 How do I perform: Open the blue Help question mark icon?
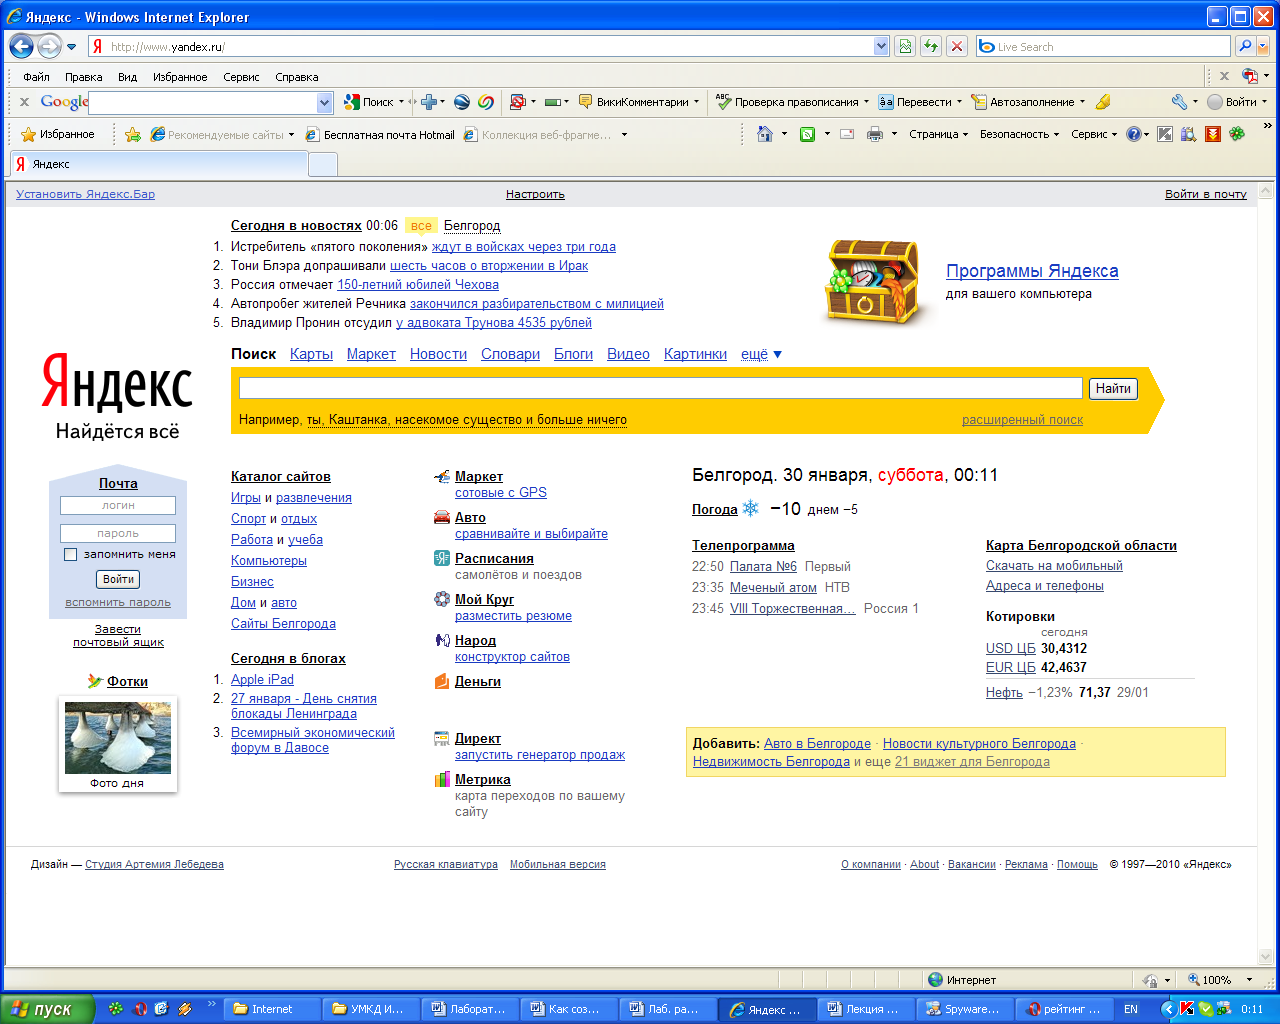1133,134
